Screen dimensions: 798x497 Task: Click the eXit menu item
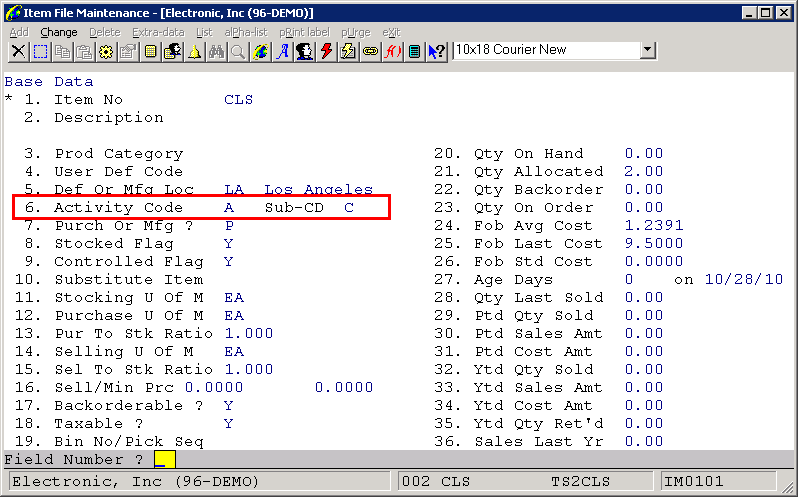click(391, 32)
